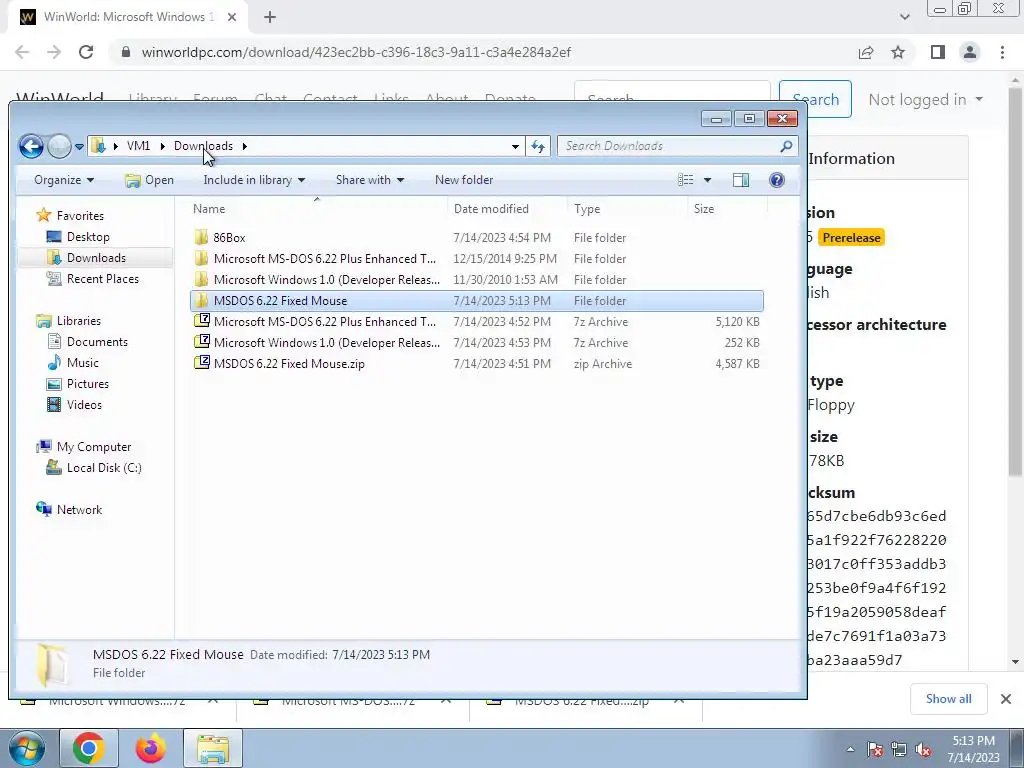Open Chrome three-dot menu

coord(1002,52)
